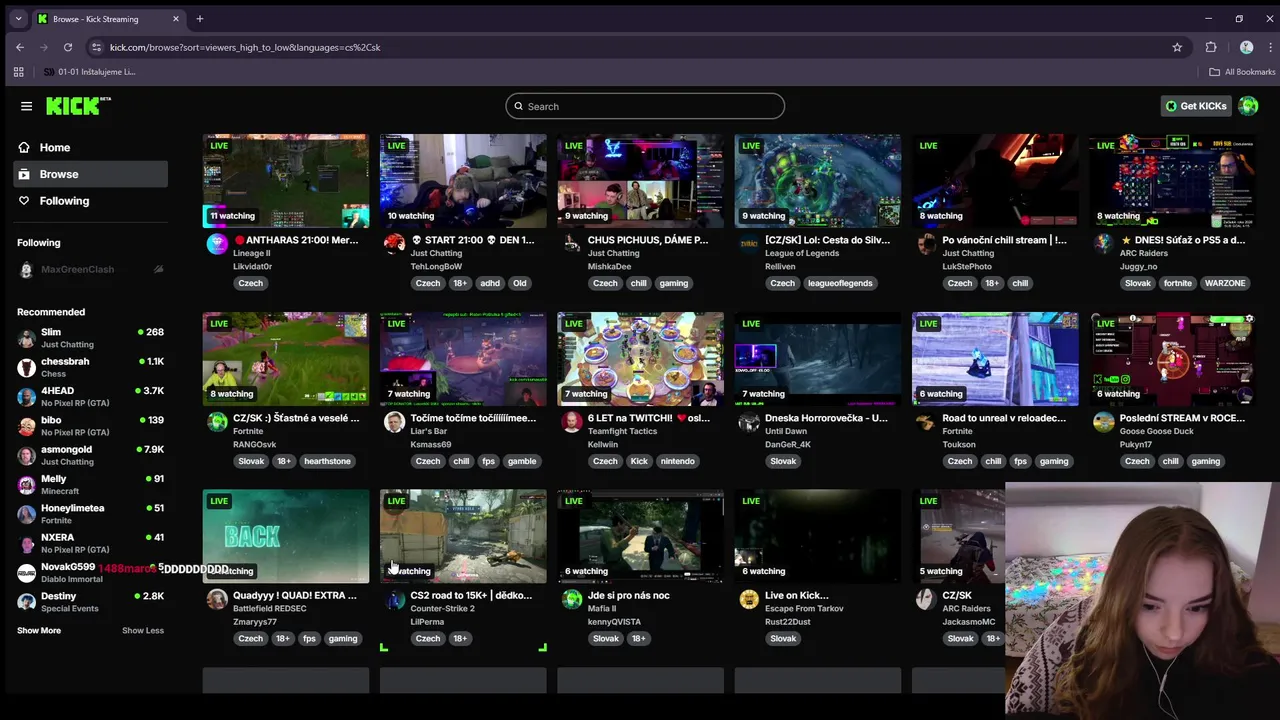Click Juggy_no channel avatar
The image size is (1280, 720).
coord(1104,243)
